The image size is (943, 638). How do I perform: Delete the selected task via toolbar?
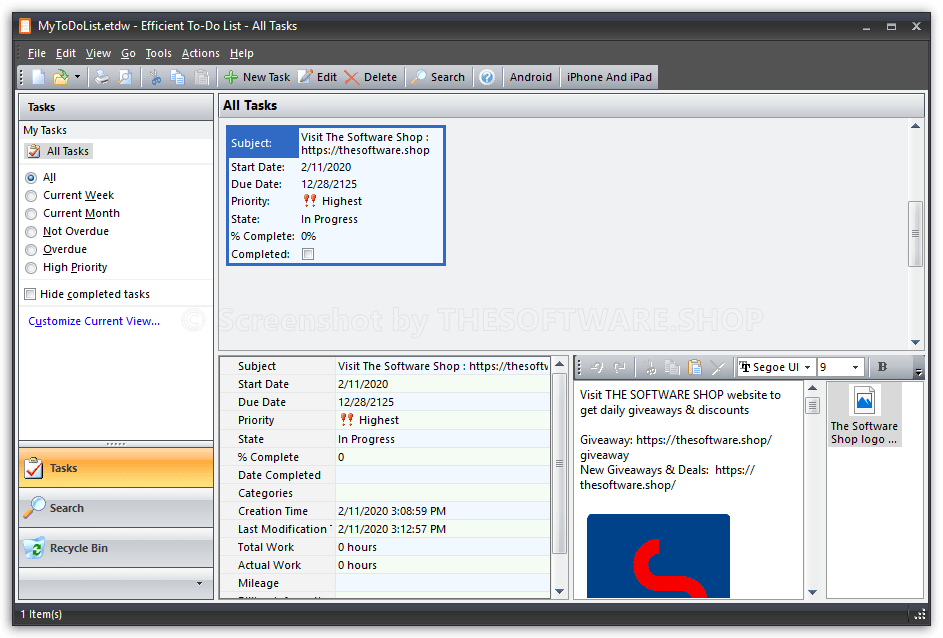tap(370, 77)
